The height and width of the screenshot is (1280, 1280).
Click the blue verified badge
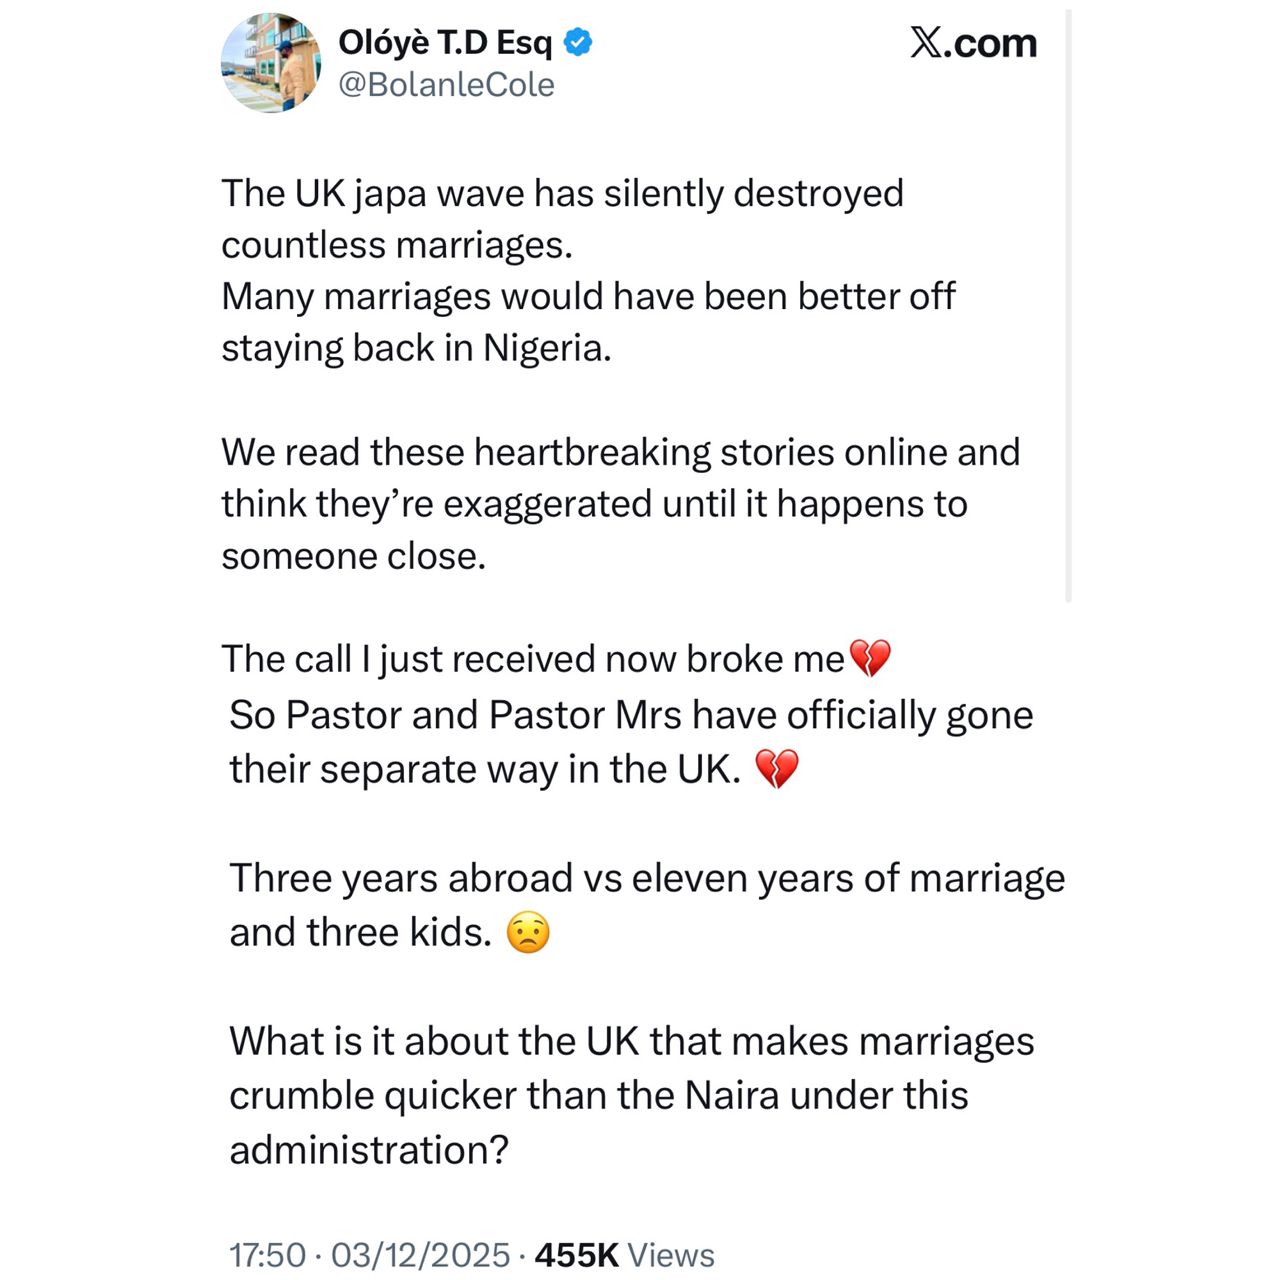(579, 43)
